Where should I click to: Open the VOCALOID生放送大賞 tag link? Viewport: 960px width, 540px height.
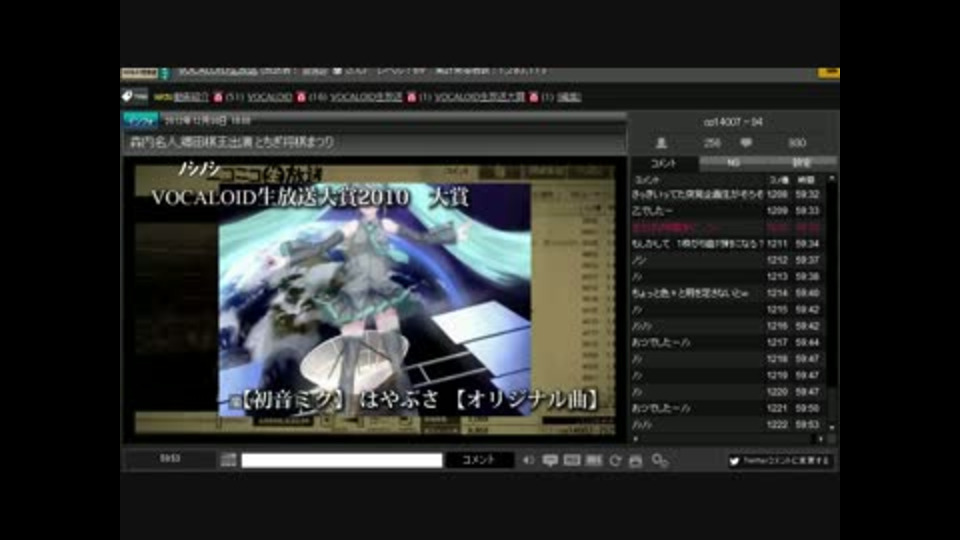(x=479, y=97)
